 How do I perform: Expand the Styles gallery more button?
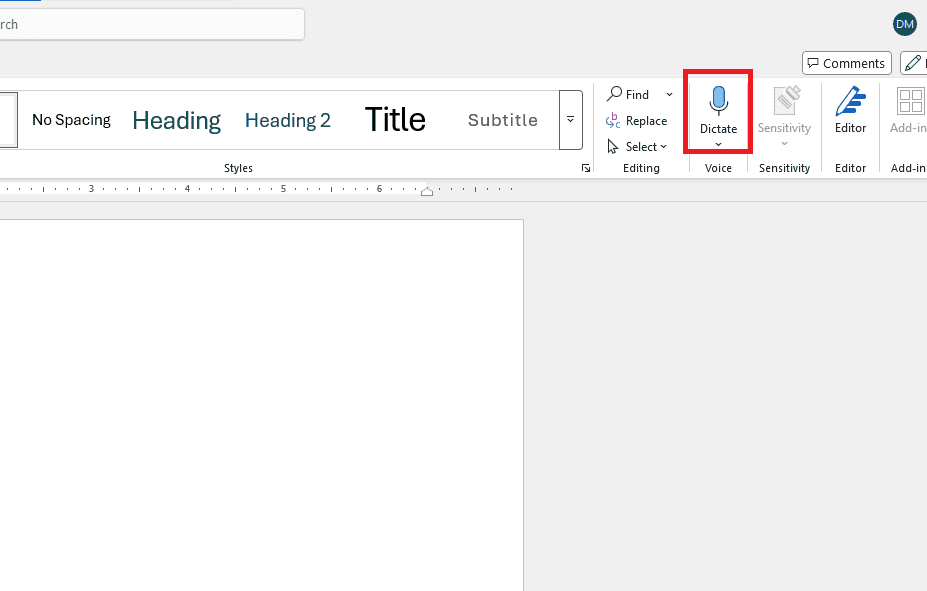571,120
